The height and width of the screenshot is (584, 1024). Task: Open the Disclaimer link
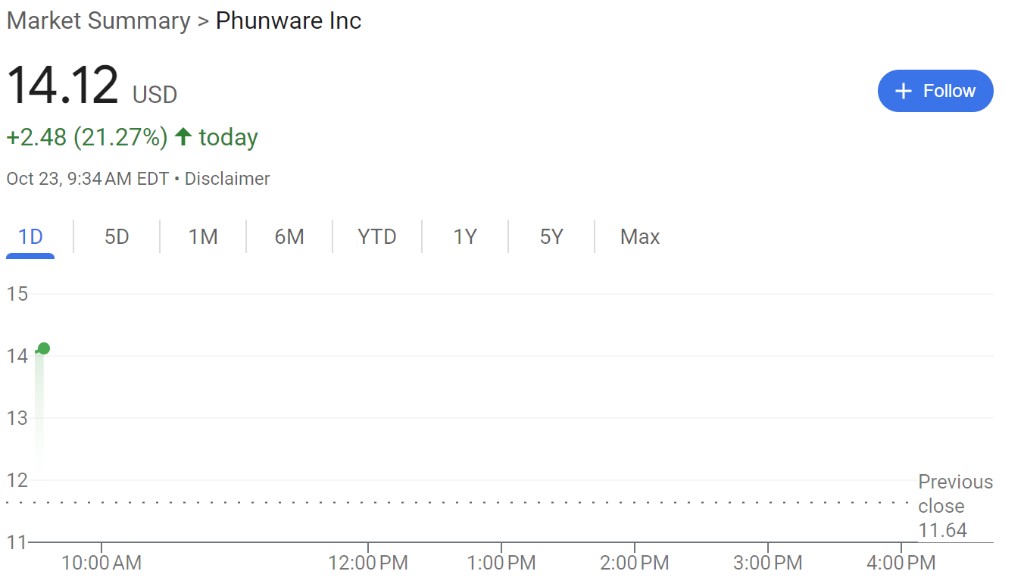pyautogui.click(x=227, y=179)
